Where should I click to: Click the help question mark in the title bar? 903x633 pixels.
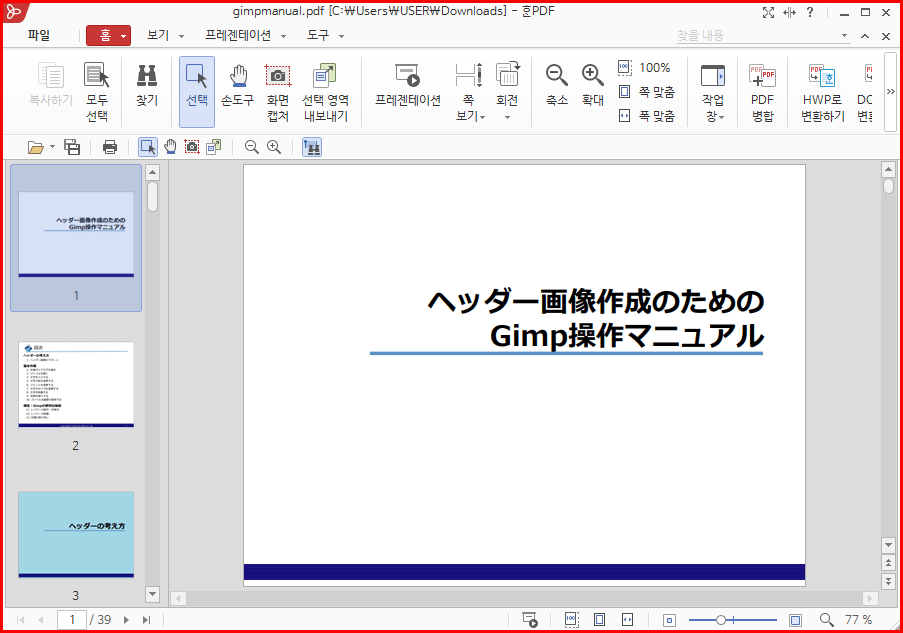point(810,12)
